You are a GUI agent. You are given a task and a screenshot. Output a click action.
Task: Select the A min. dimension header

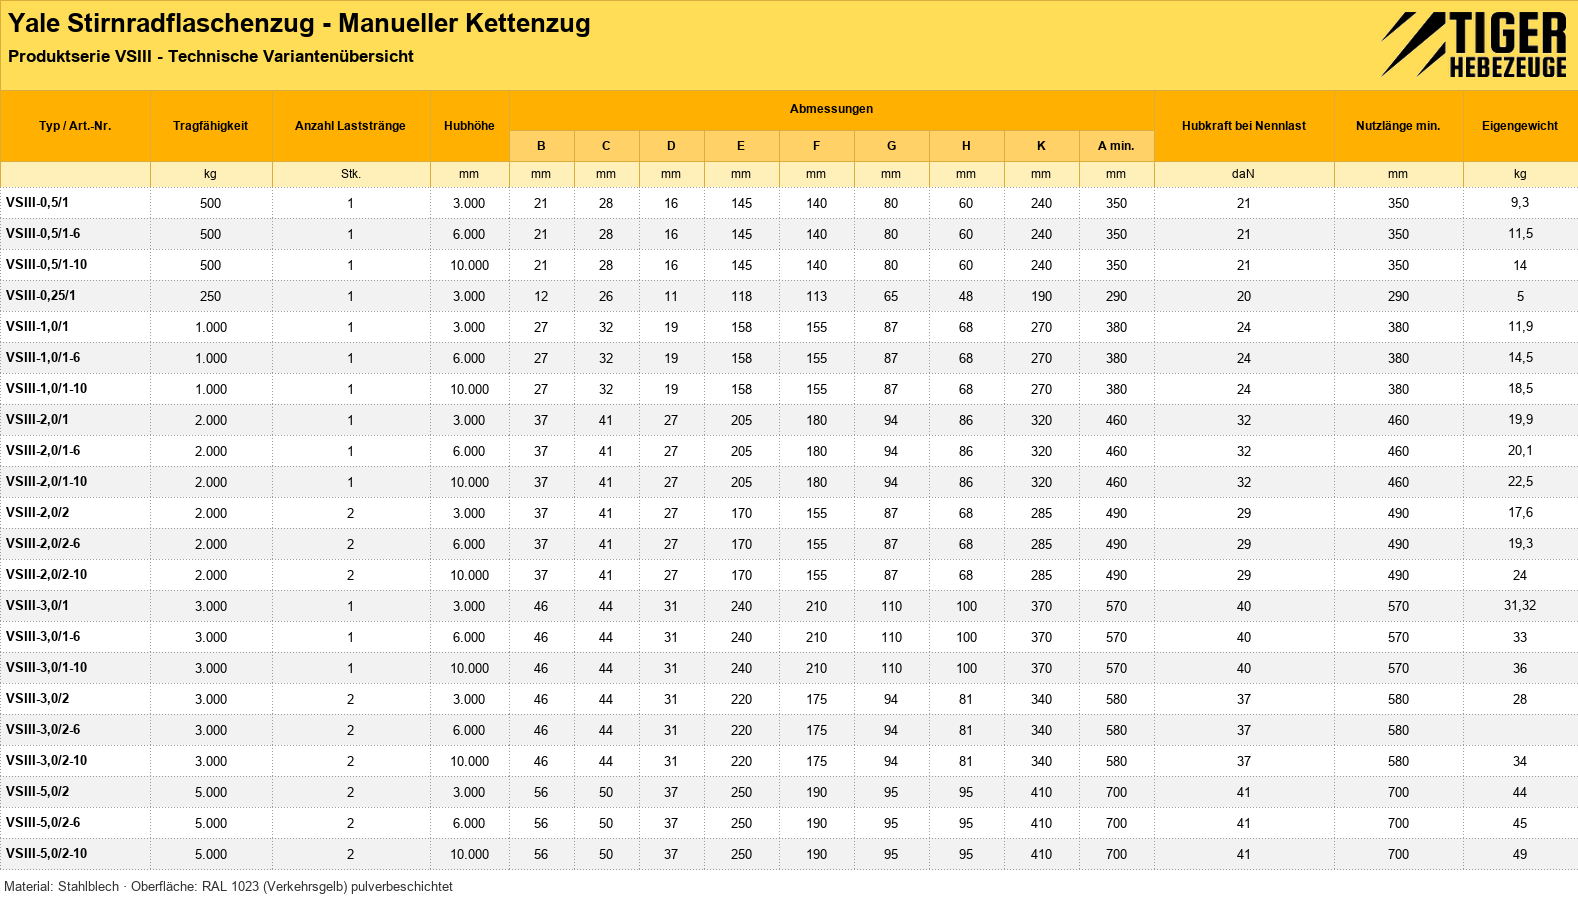point(1116,146)
